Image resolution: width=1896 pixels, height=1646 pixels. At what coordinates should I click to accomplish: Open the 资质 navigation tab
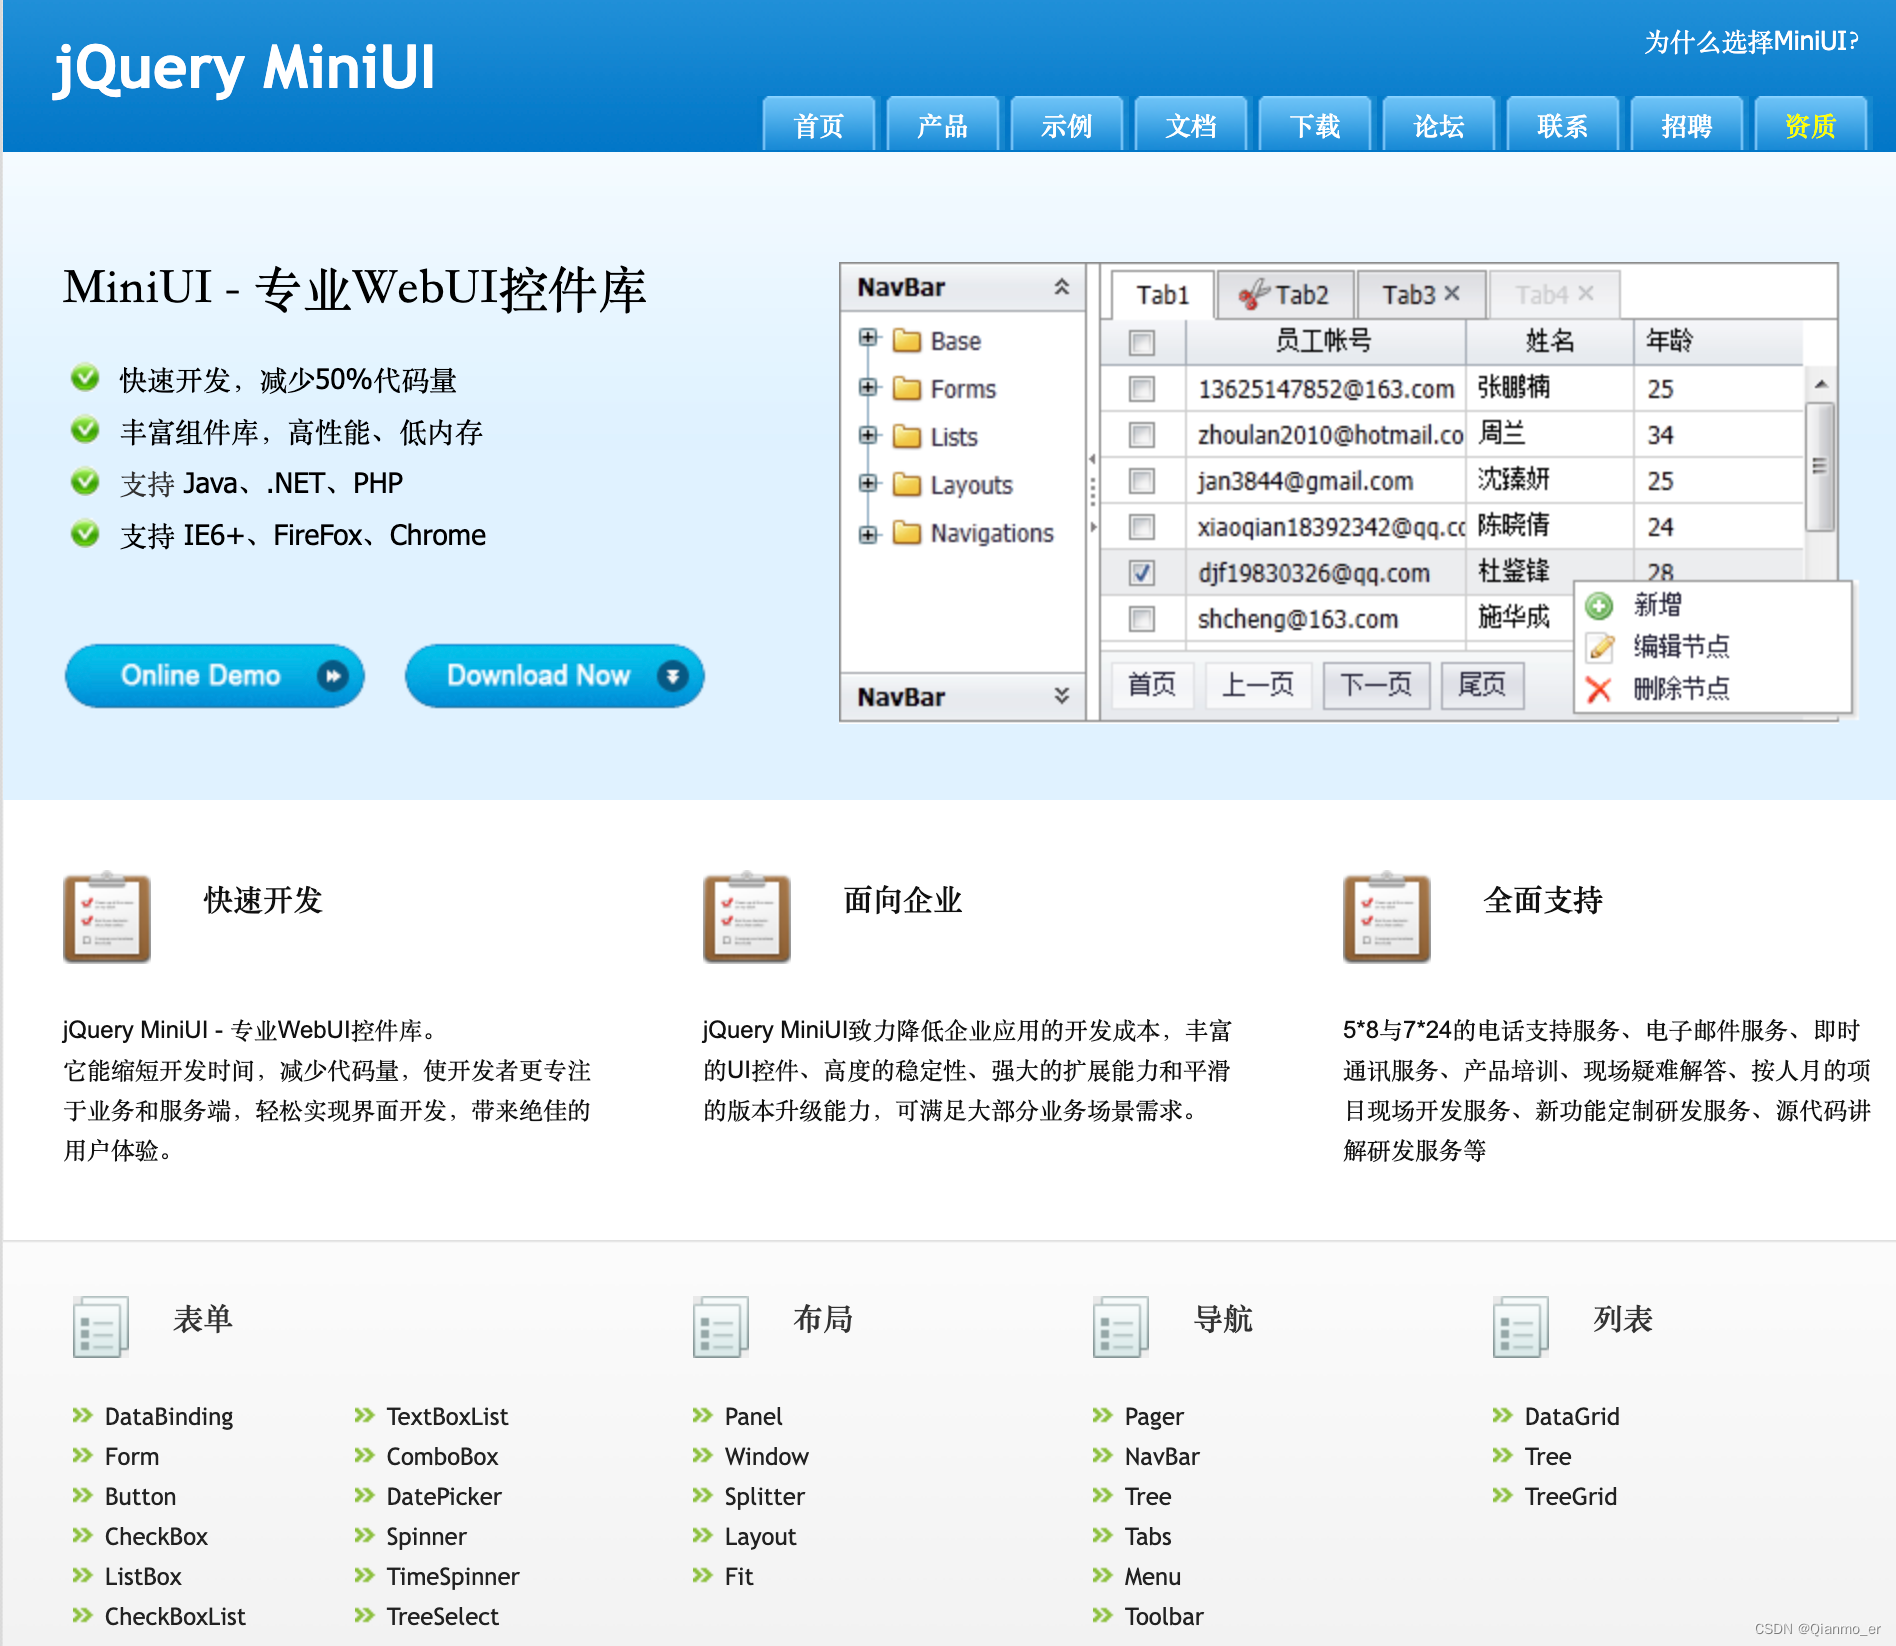[x=1811, y=124]
